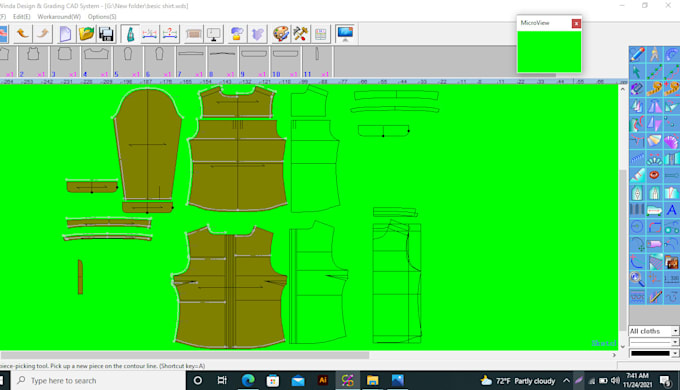Select the rounded rectangle tool
Viewport: 680px width, 390px height.
pos(654,227)
